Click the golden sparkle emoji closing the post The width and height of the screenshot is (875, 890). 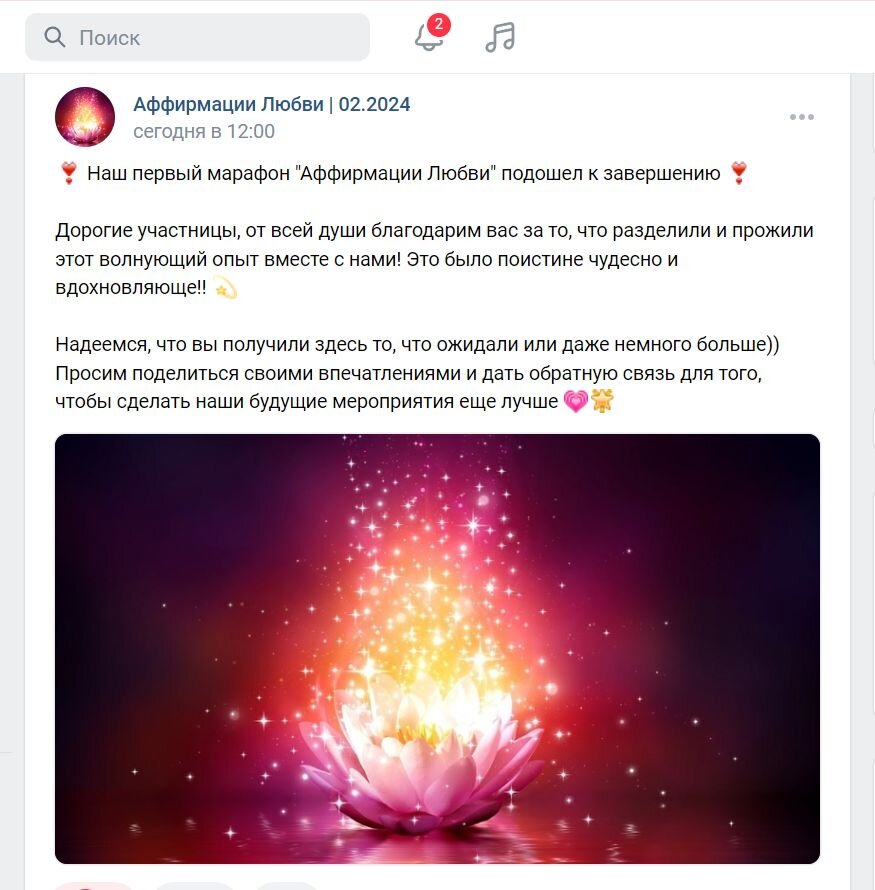(x=602, y=401)
